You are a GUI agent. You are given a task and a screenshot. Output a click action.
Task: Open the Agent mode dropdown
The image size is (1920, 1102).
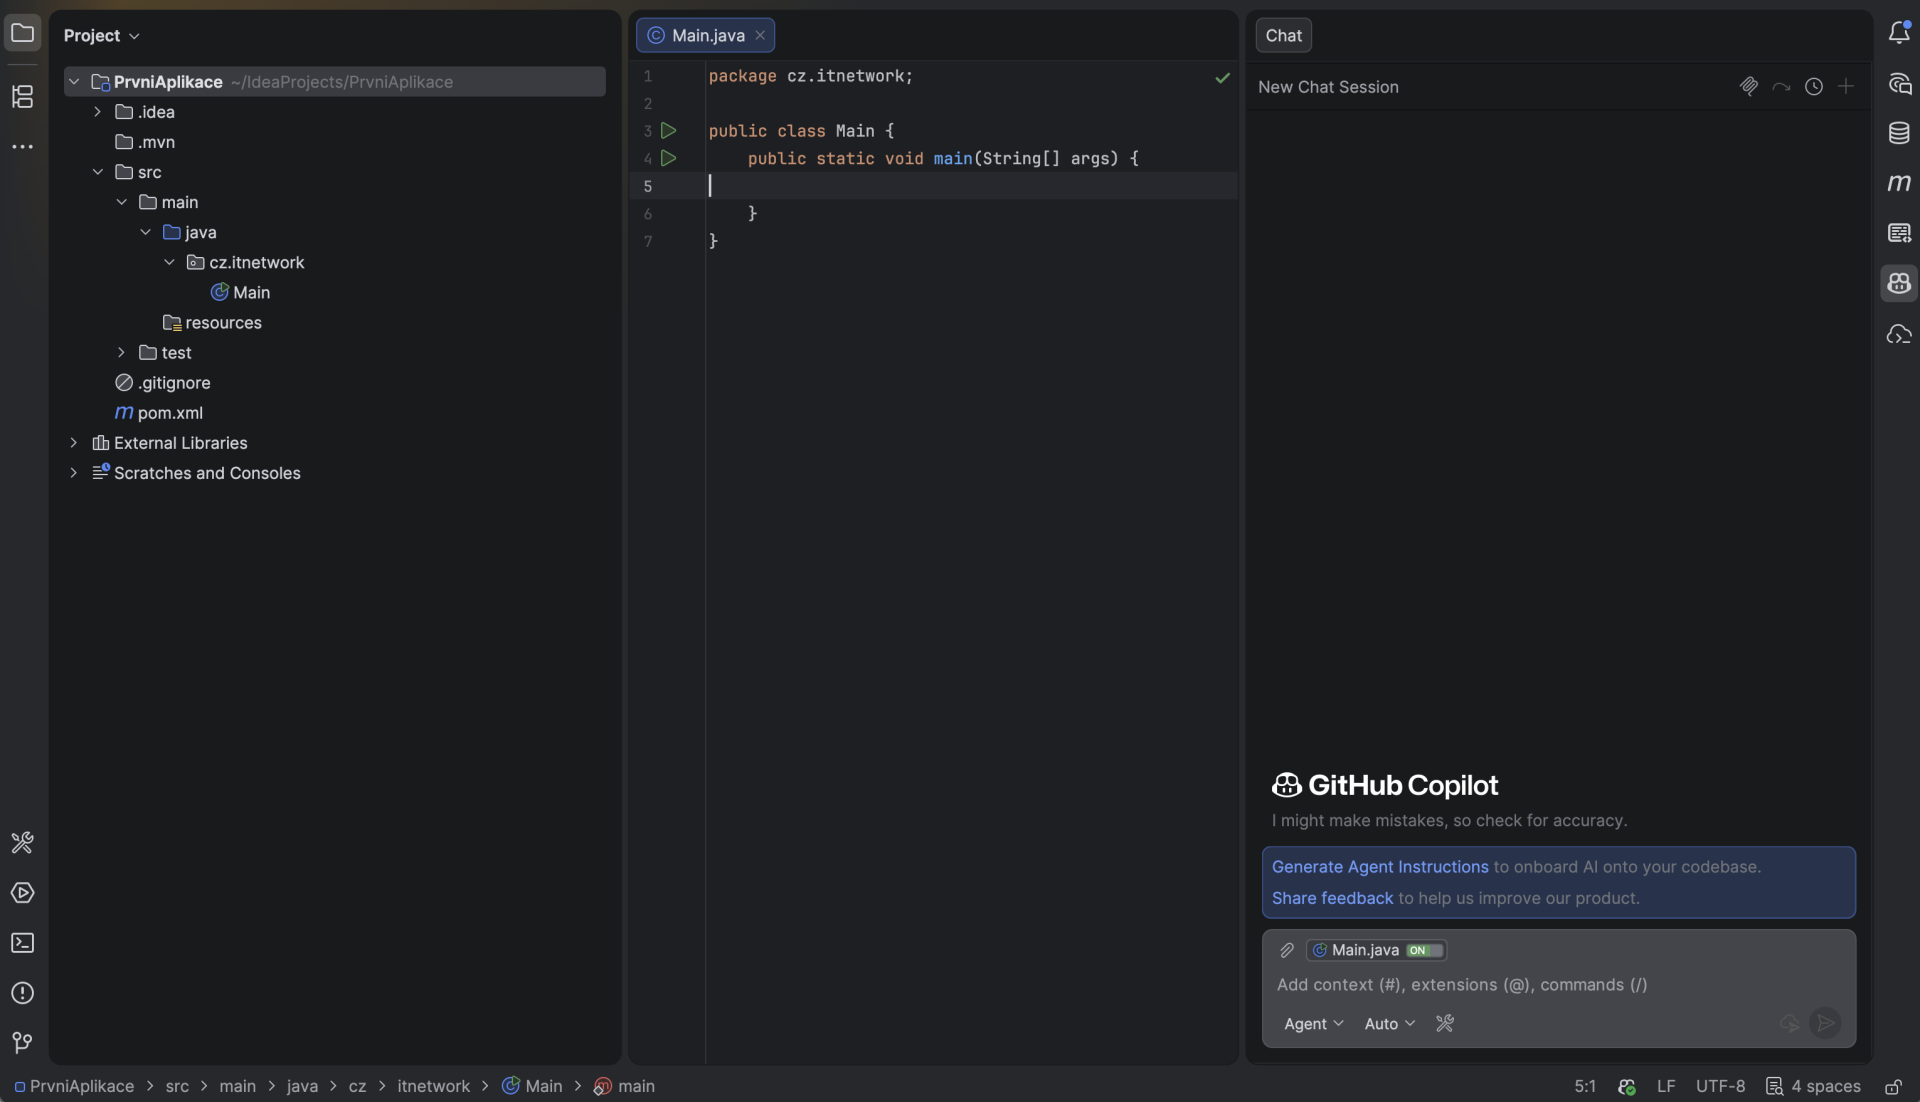(x=1313, y=1024)
